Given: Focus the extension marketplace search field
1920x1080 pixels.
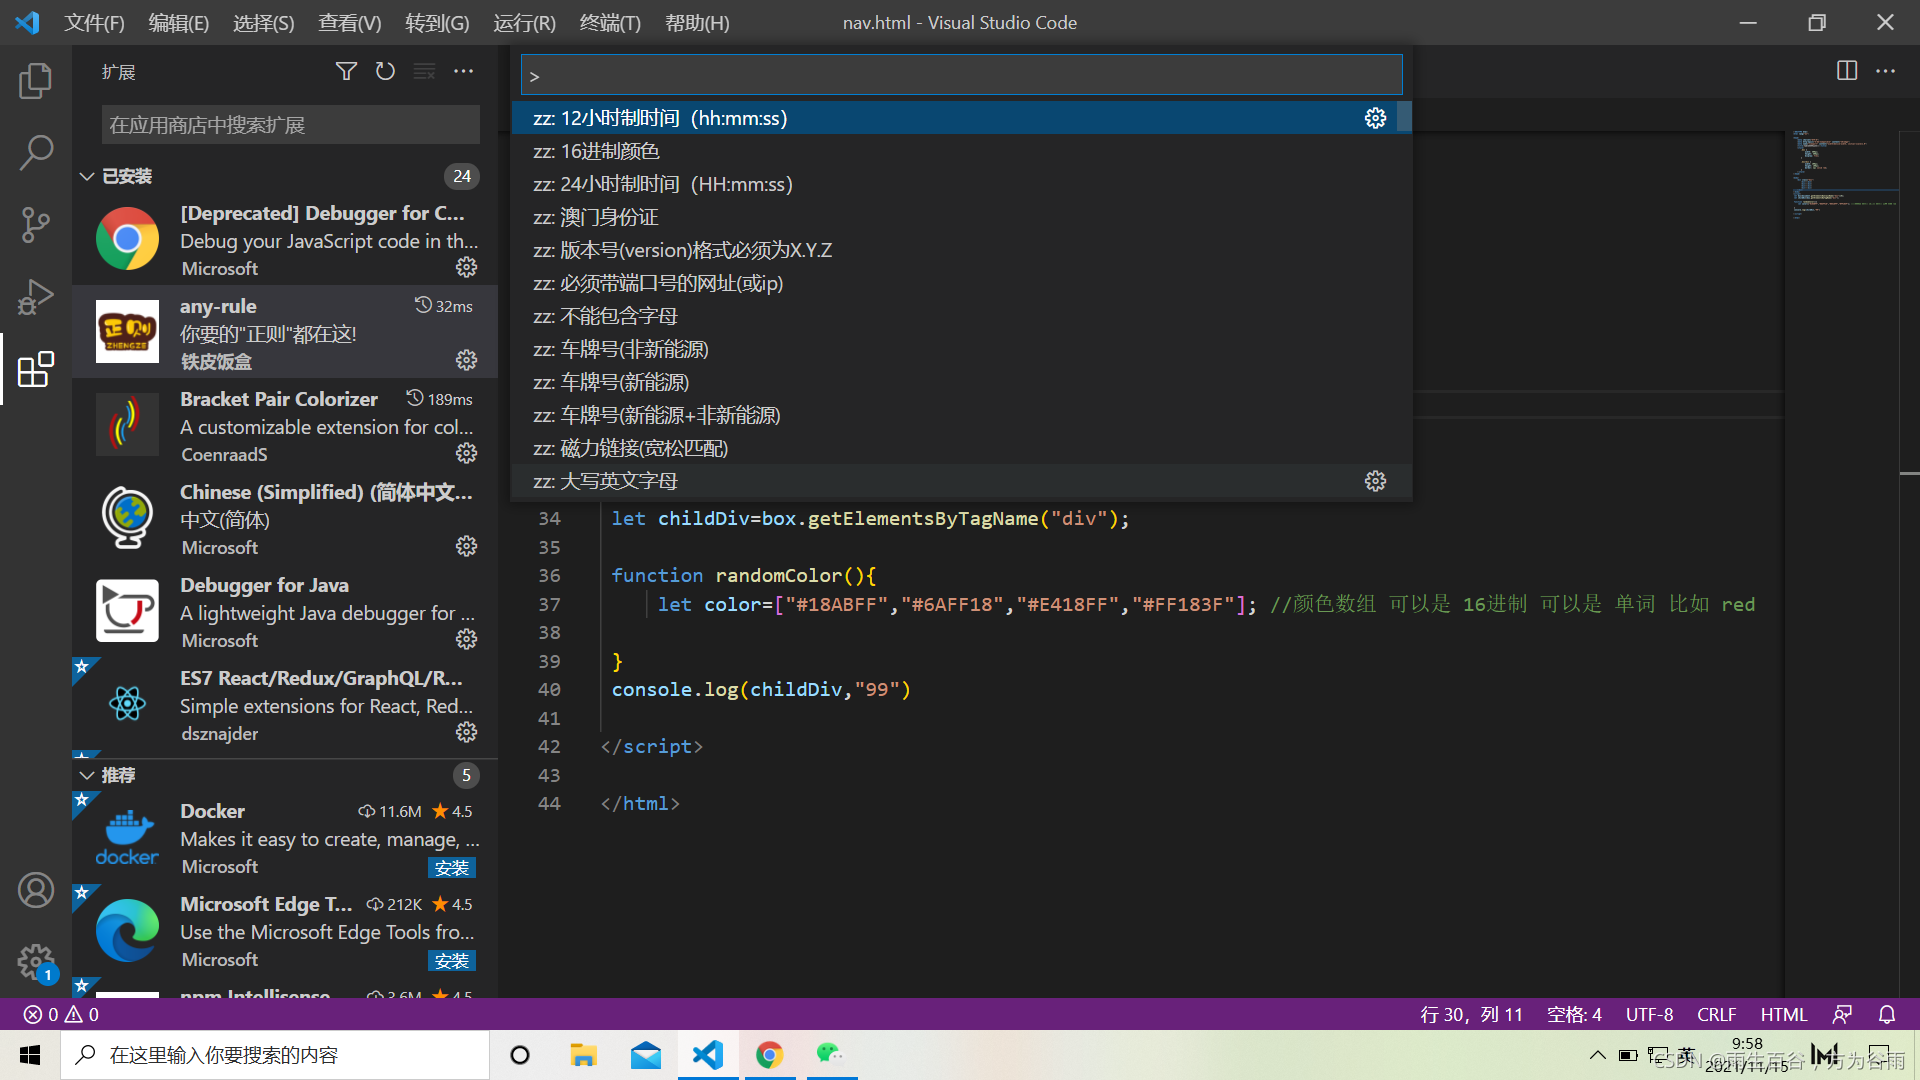Looking at the screenshot, I should 290,125.
